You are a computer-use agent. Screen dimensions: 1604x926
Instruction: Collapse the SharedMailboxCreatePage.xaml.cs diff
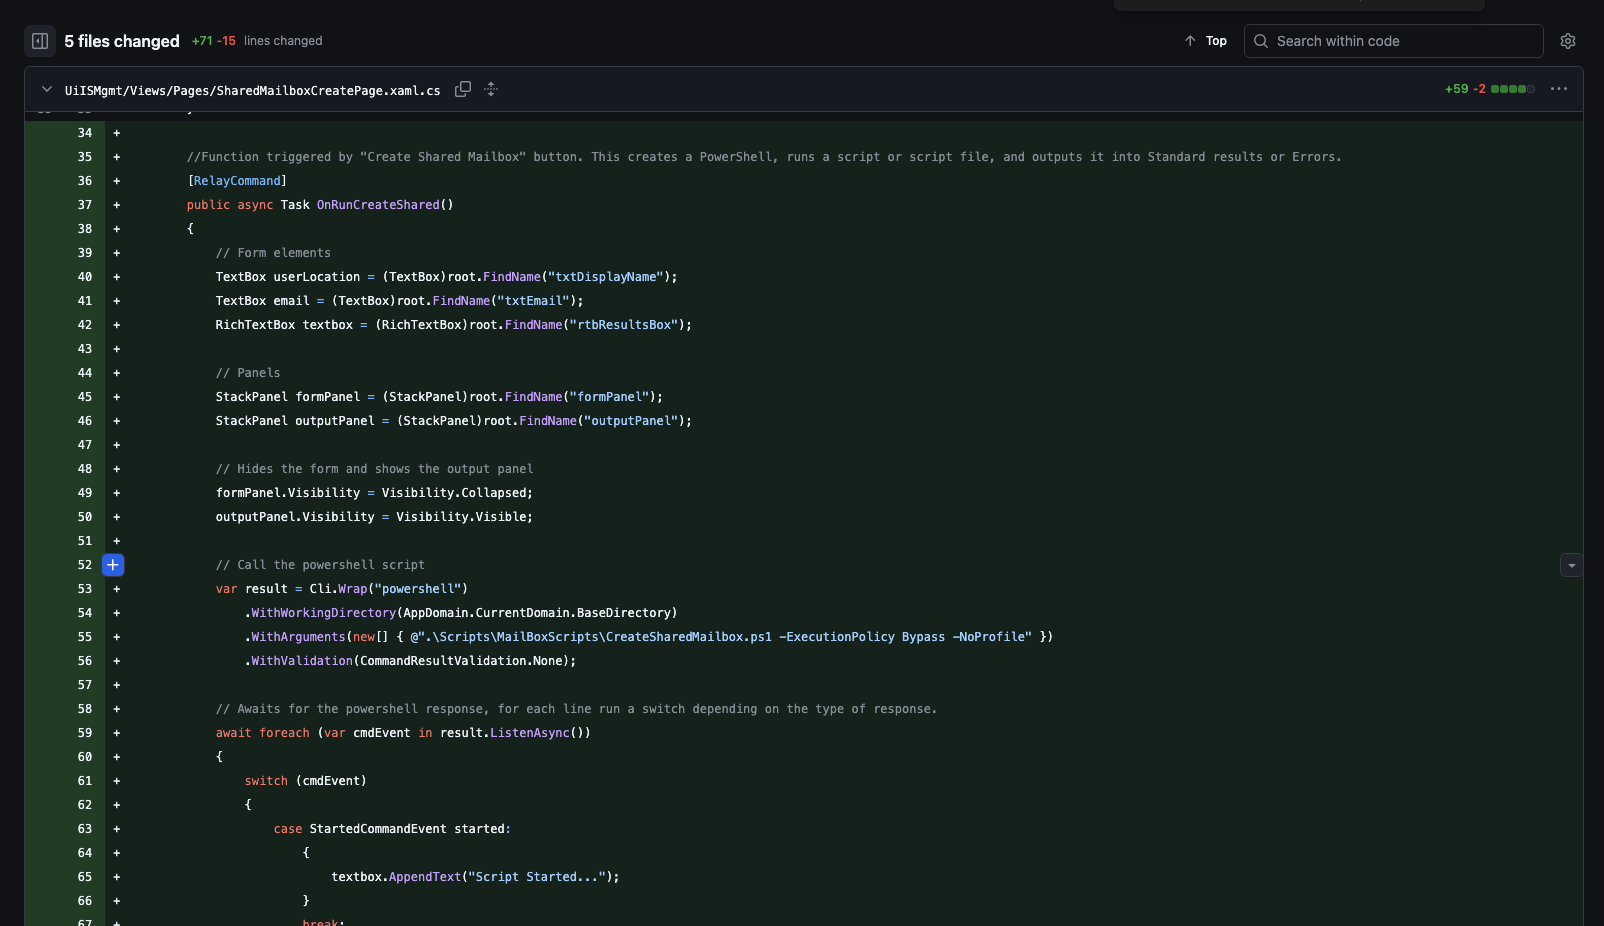coord(46,89)
